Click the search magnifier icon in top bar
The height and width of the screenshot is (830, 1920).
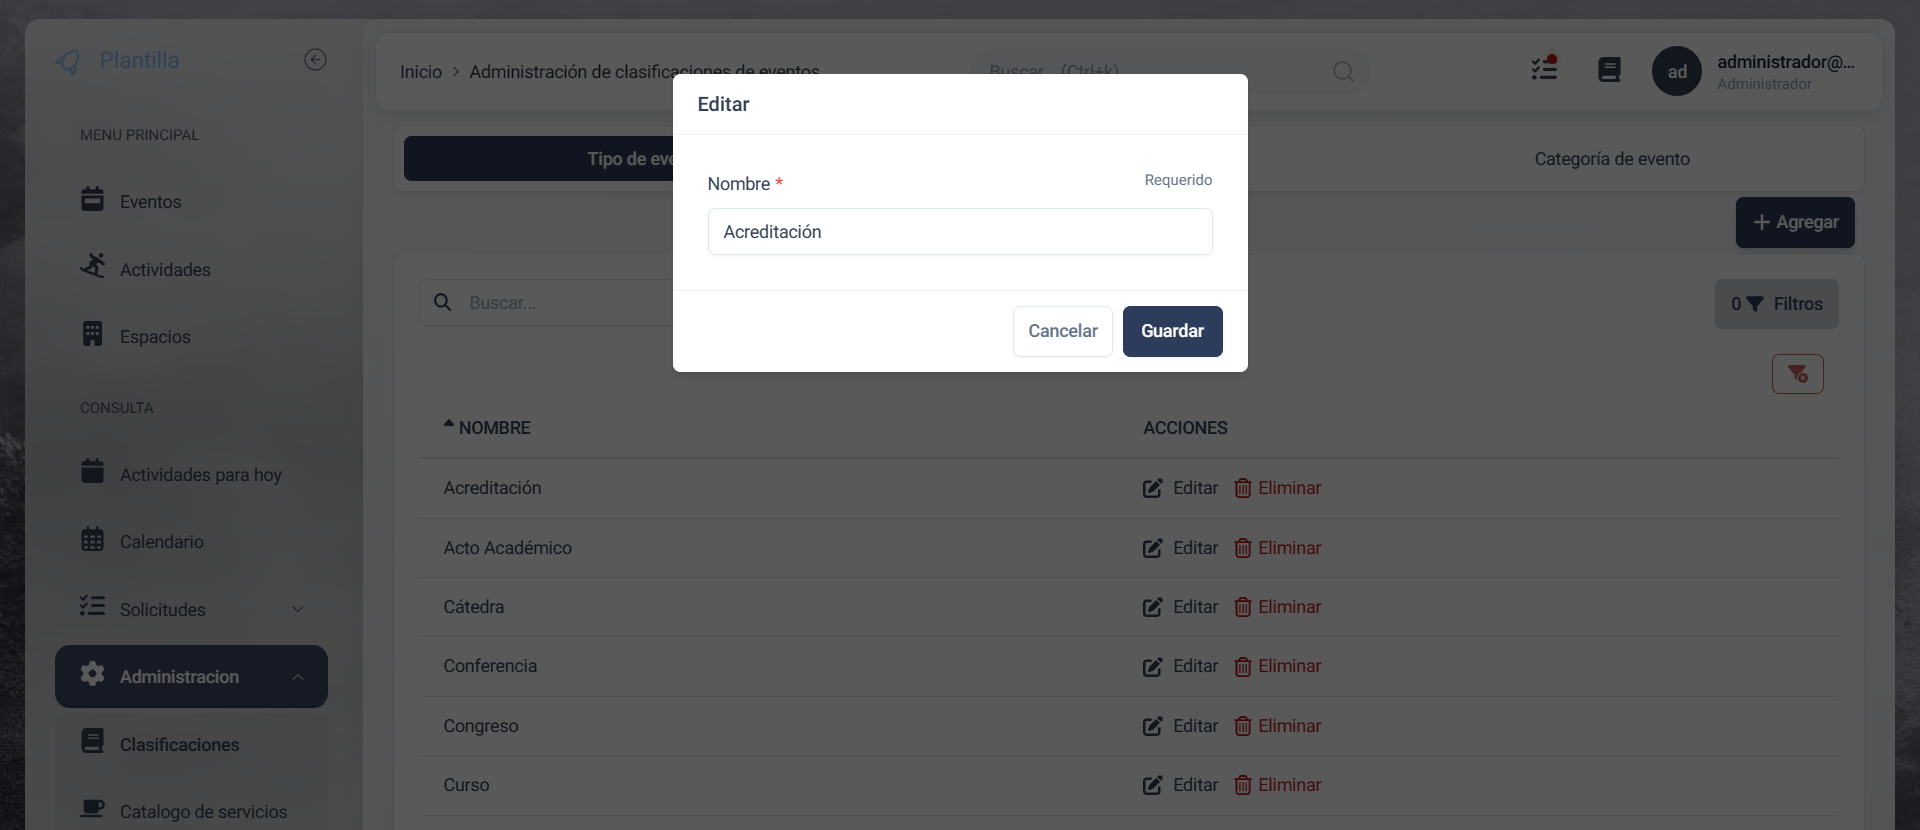pyautogui.click(x=1343, y=71)
